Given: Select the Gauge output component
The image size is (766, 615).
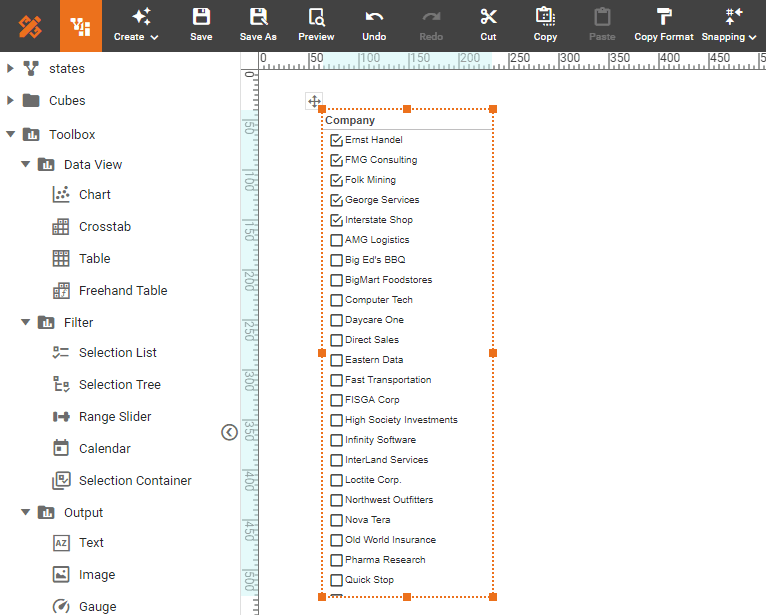Looking at the screenshot, I should (x=97, y=607).
